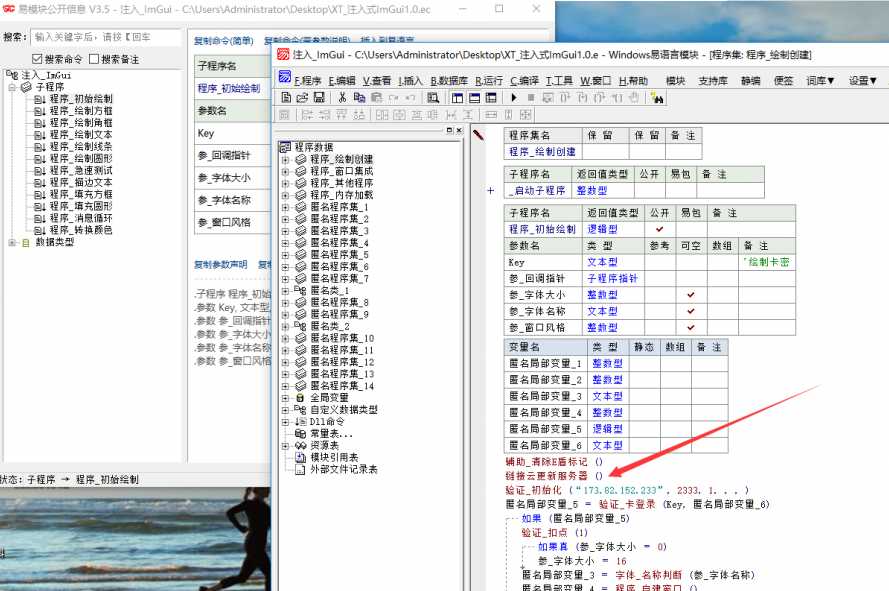
Task: Click the hand pointer debug toolbar icon
Action: (x=634, y=98)
